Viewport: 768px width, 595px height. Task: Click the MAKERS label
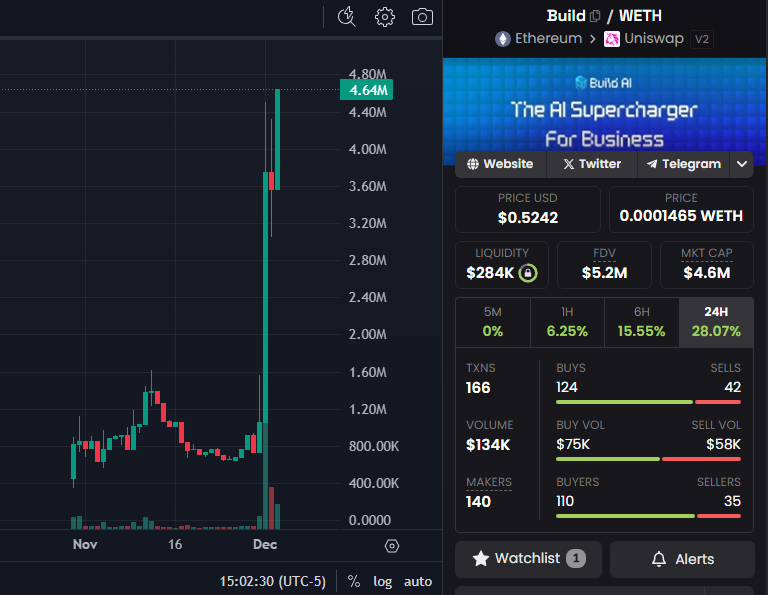489,482
